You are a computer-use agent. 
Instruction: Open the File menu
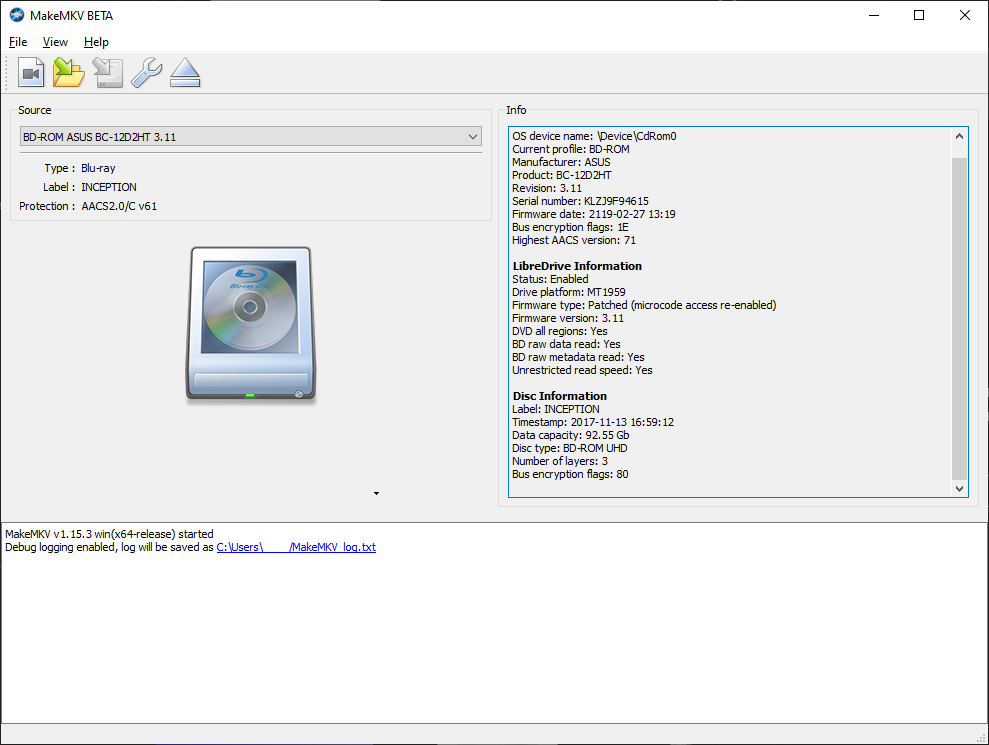click(x=18, y=42)
